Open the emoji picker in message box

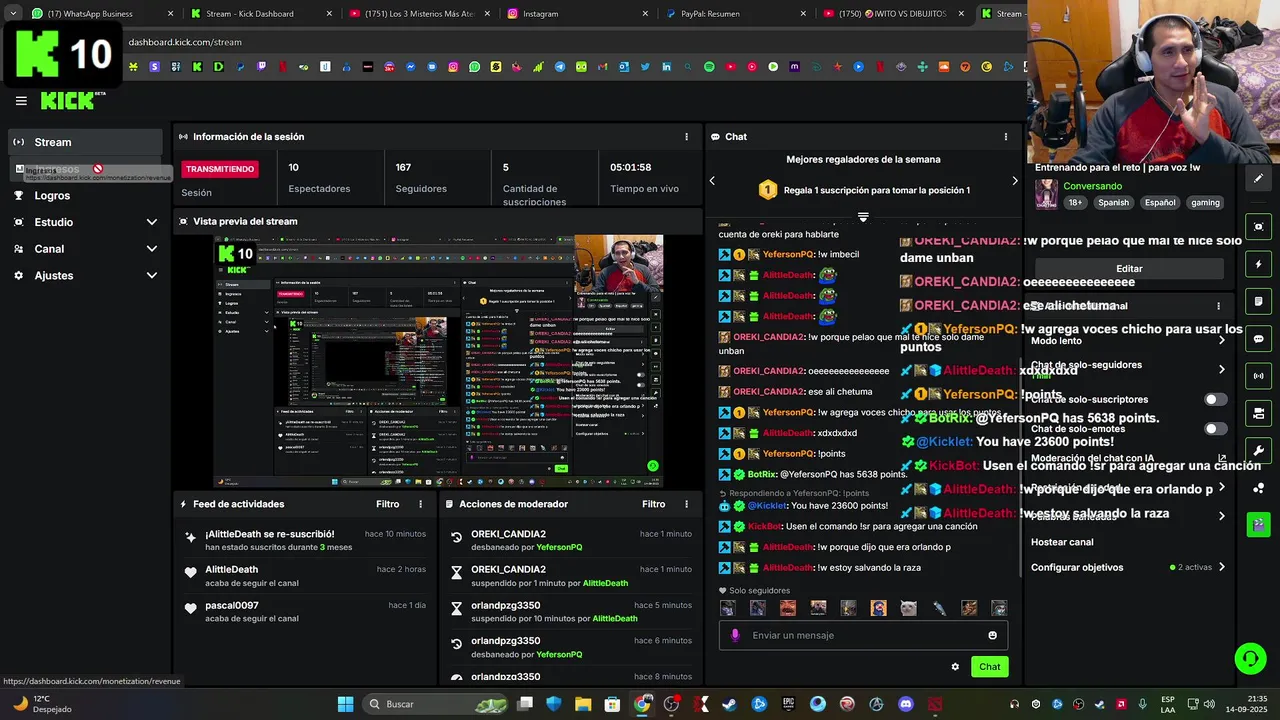coord(992,635)
